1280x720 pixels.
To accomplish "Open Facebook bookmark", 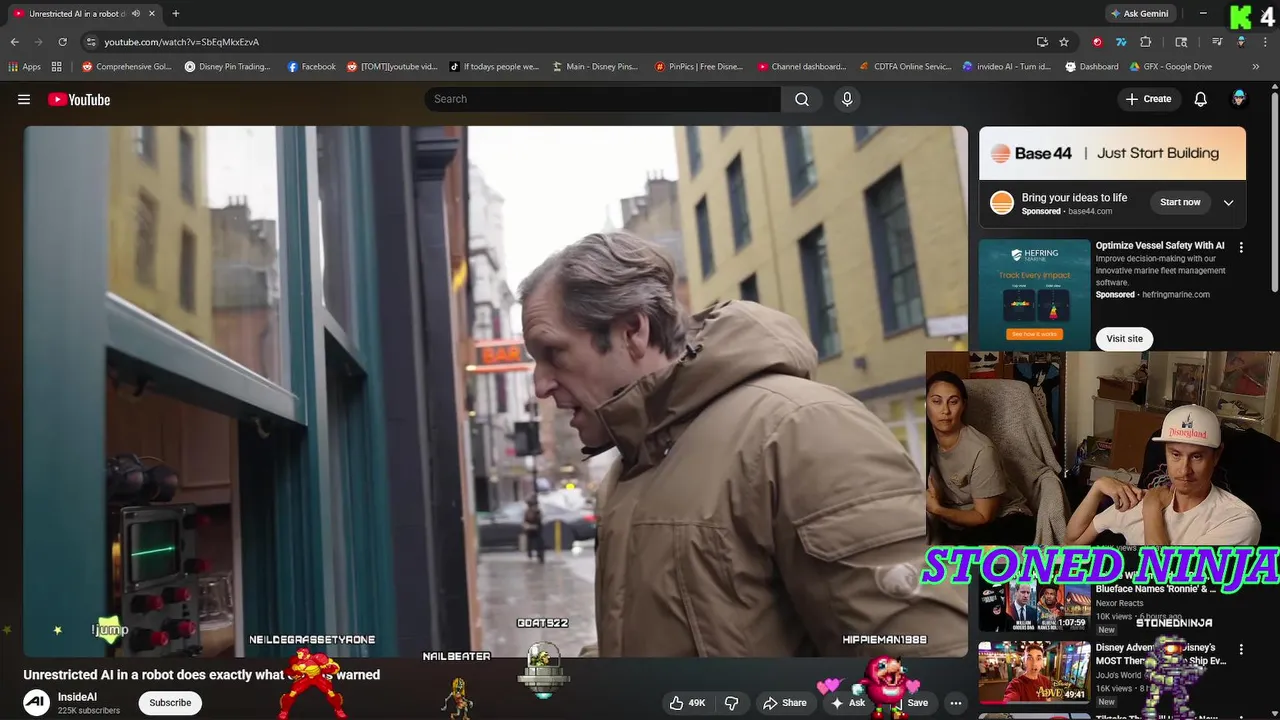I will [312, 67].
